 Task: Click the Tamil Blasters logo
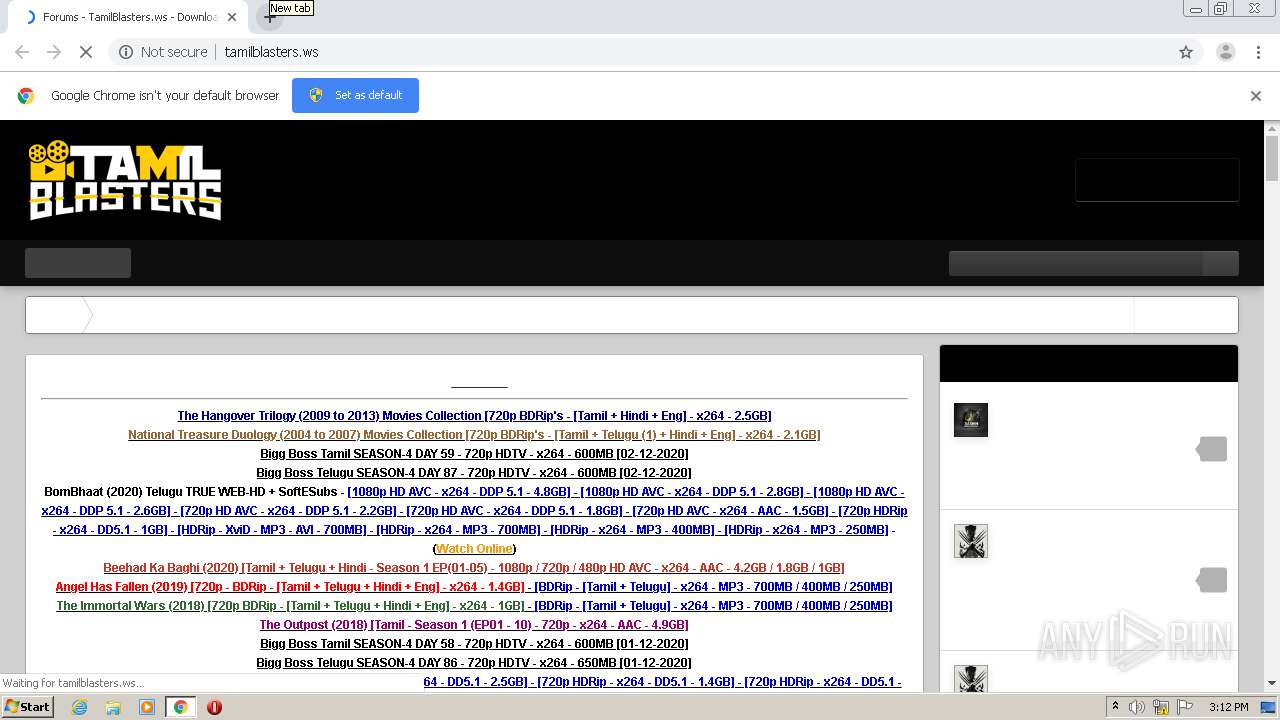pos(125,180)
